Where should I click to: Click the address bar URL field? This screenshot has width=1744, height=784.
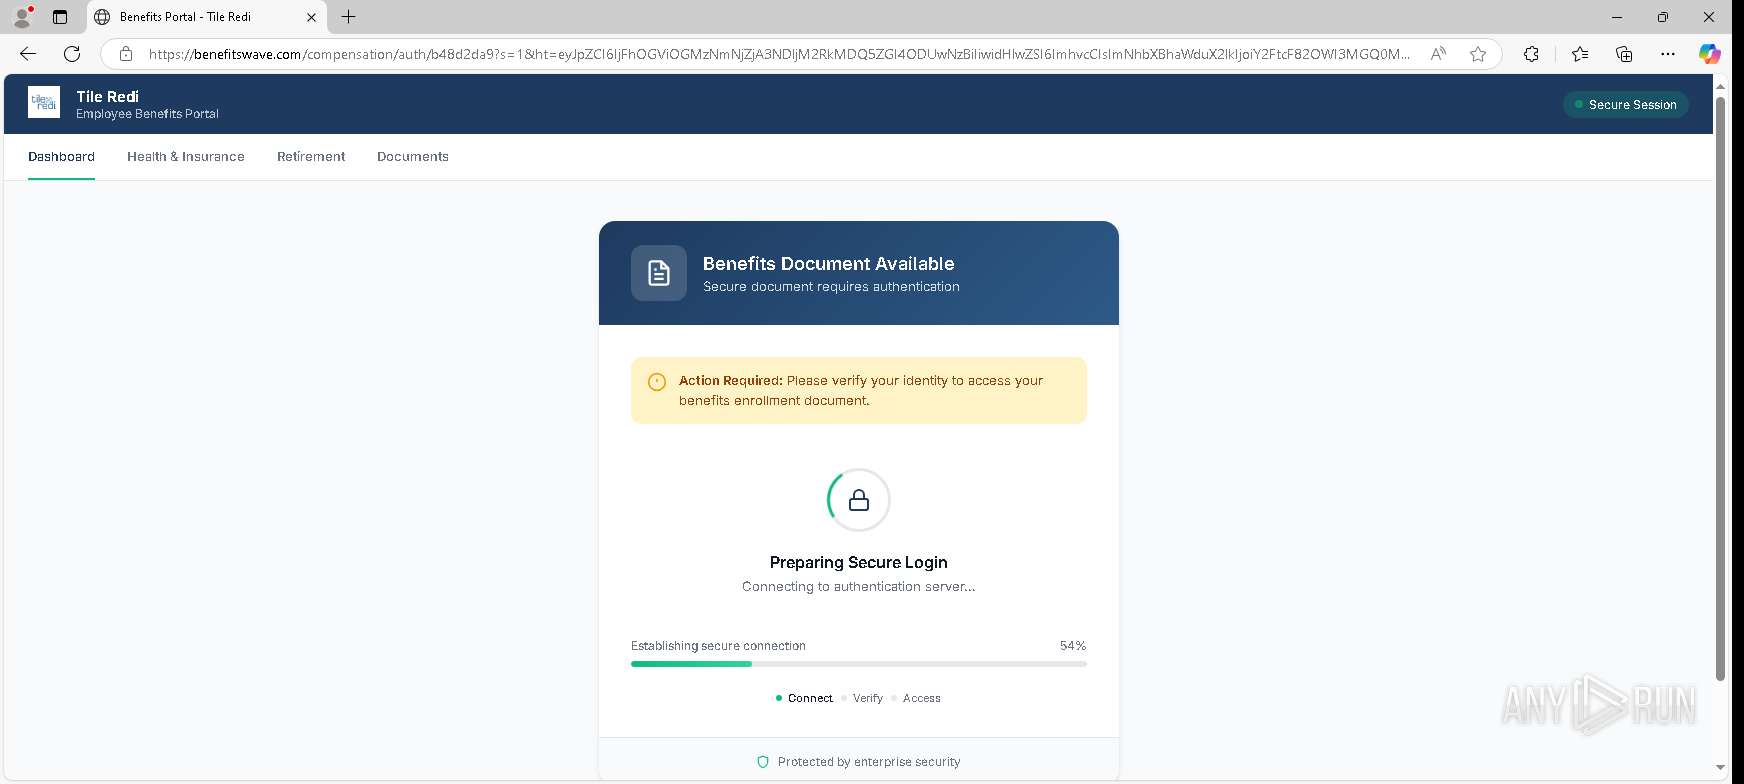point(779,54)
